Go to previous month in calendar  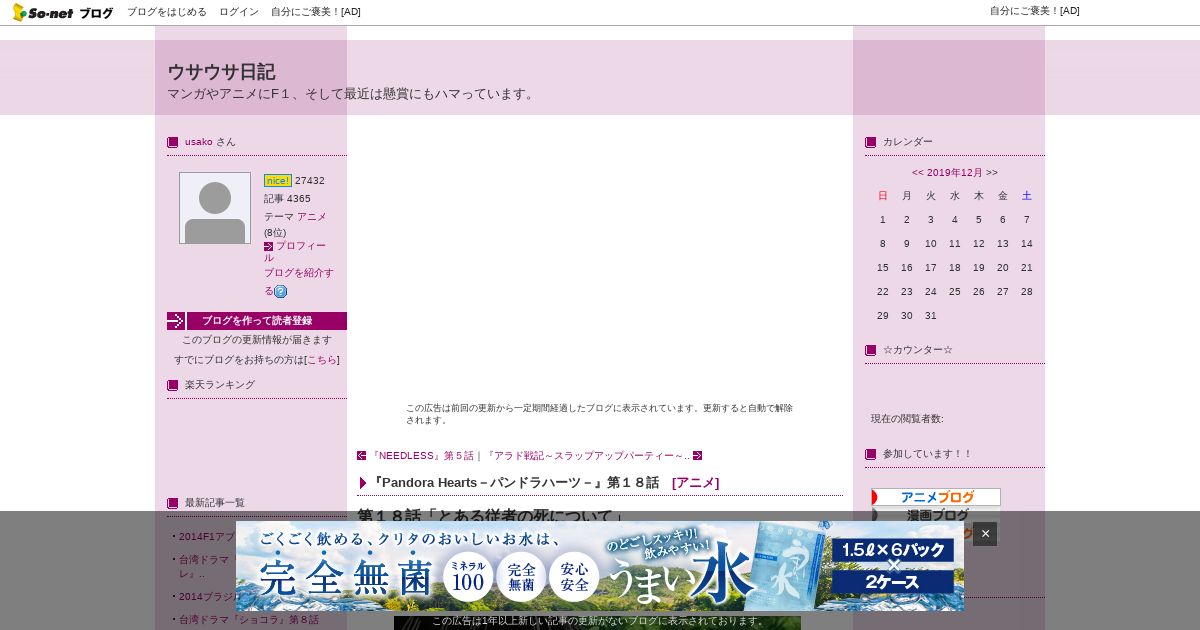[x=918, y=173]
